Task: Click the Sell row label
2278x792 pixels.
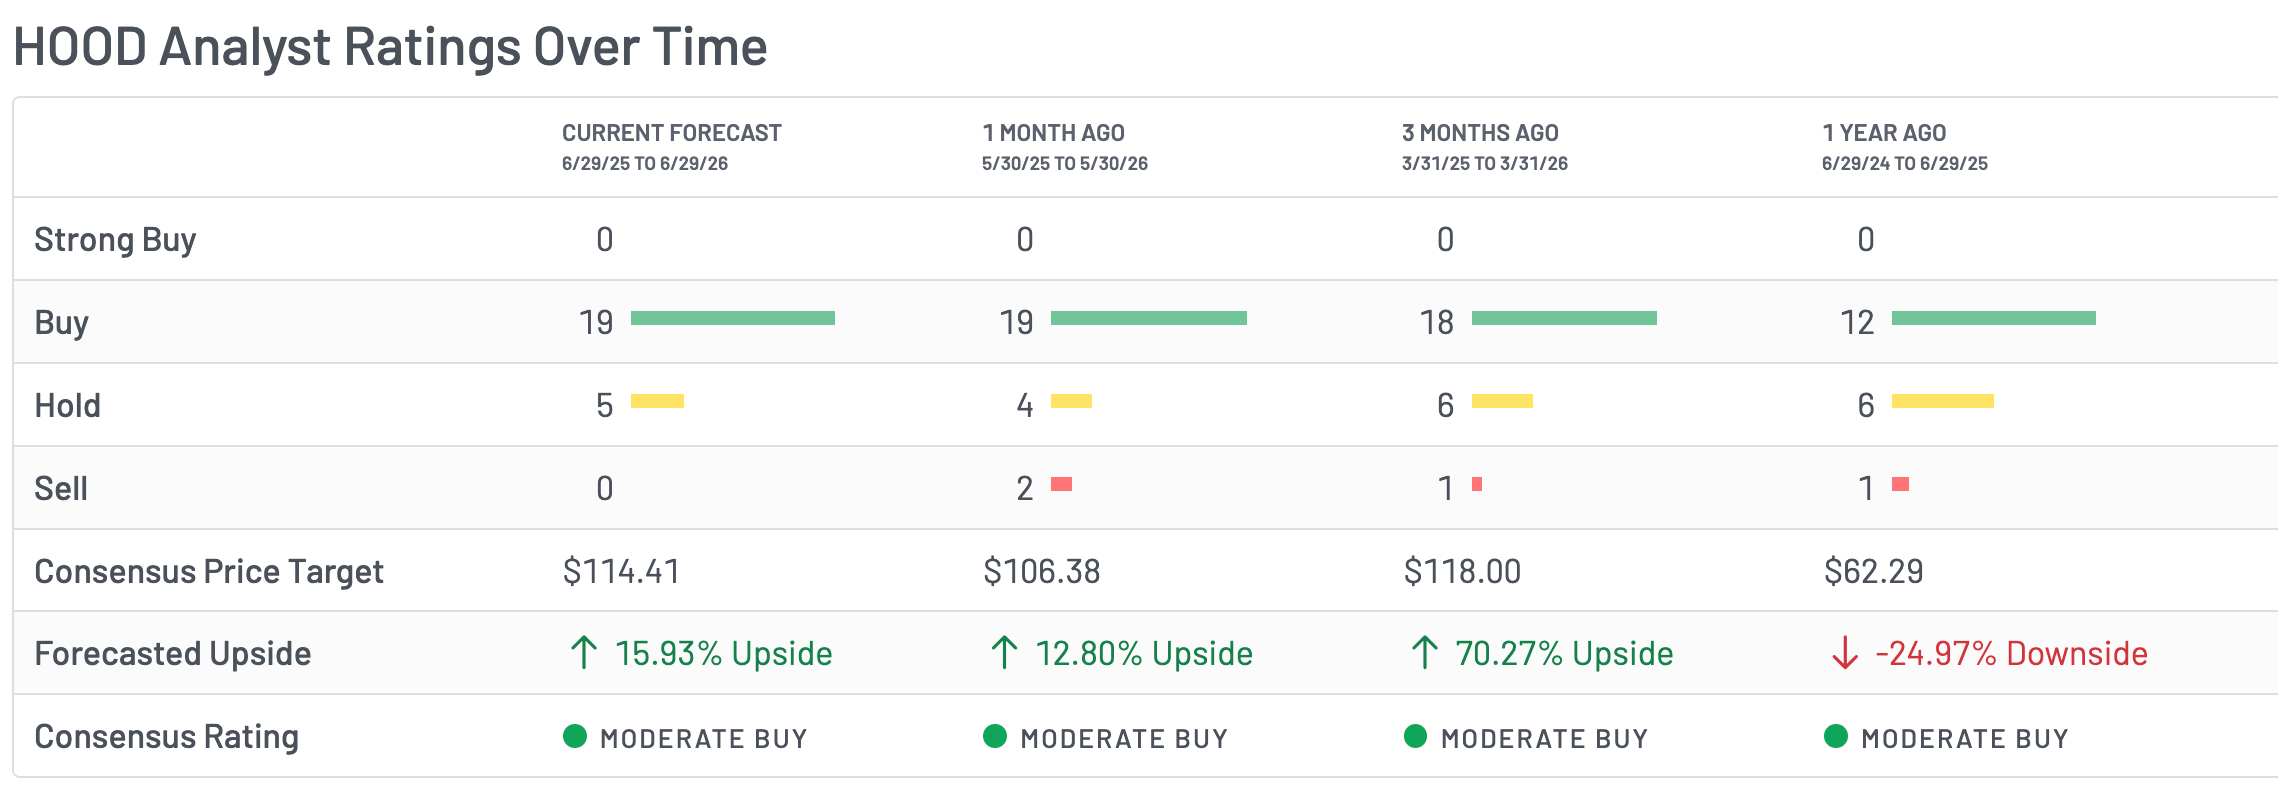Action: [61, 489]
